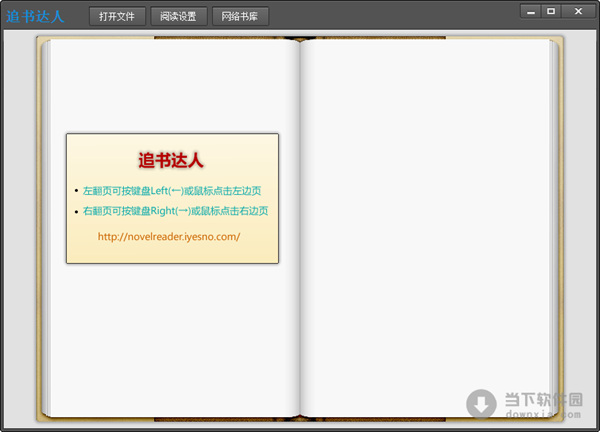The width and height of the screenshot is (600, 432).
Task: Click the bullet dot before the second tip
Action: tap(76, 211)
